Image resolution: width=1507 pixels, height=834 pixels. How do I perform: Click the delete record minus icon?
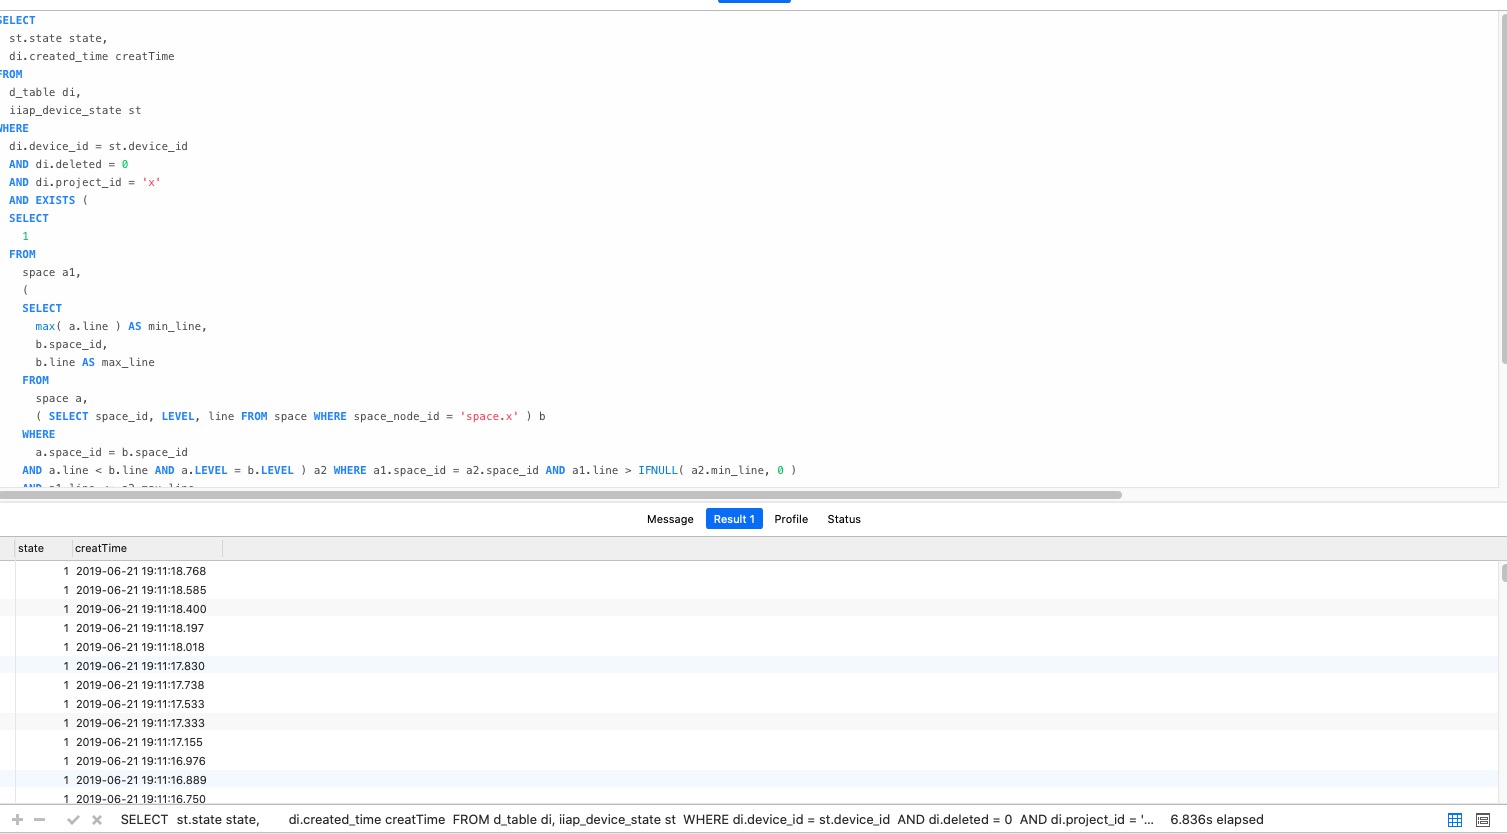(40, 820)
